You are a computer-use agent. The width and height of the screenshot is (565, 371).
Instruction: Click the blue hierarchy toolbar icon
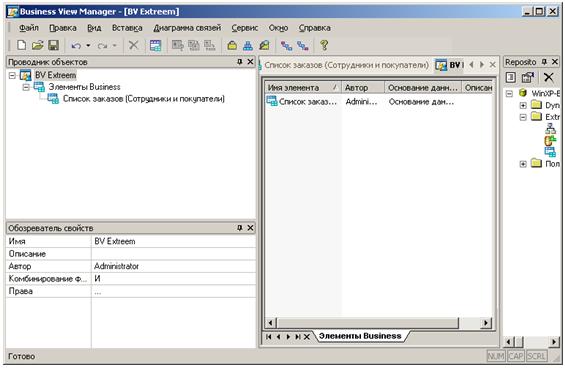248,45
